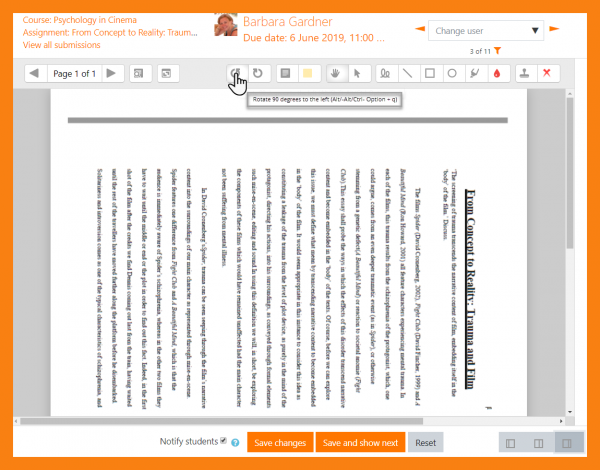This screenshot has height=470, width=600.
Task: Select the highlighter tool
Action: pos(475,73)
